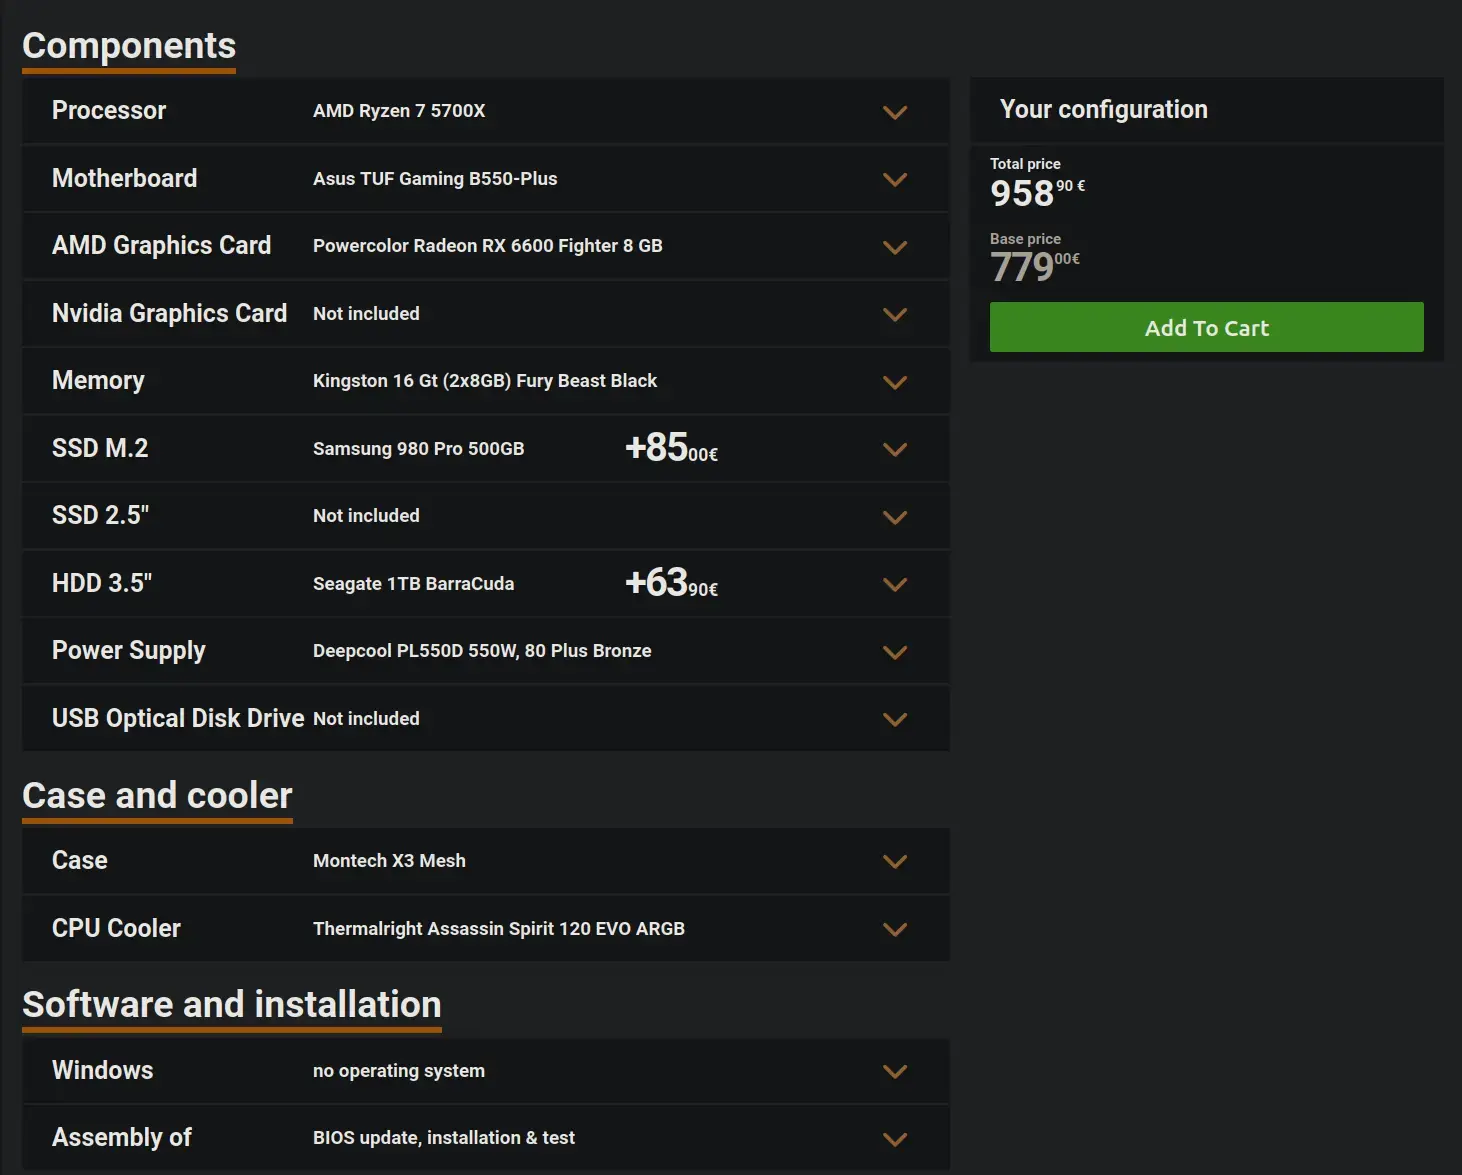Click the +63.90 € HDD price
Viewport: 1462px width, 1175px height.
[671, 583]
